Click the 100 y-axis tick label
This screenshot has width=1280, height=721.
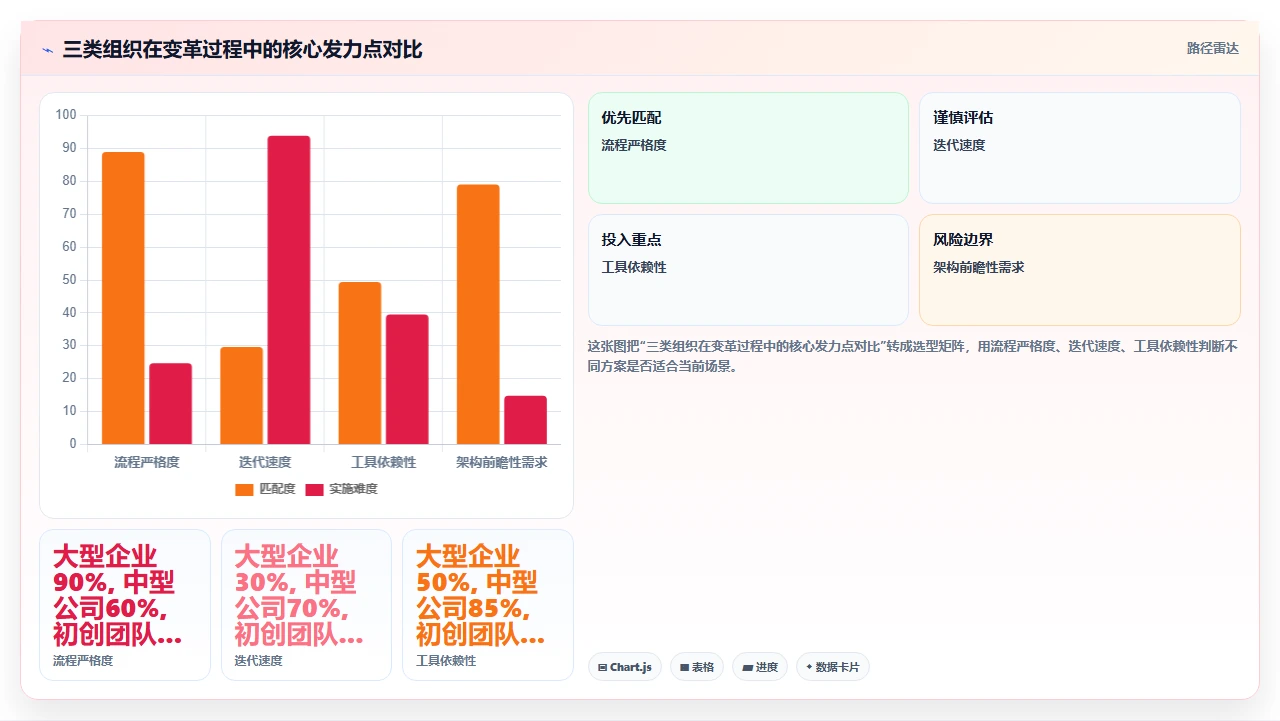66,115
